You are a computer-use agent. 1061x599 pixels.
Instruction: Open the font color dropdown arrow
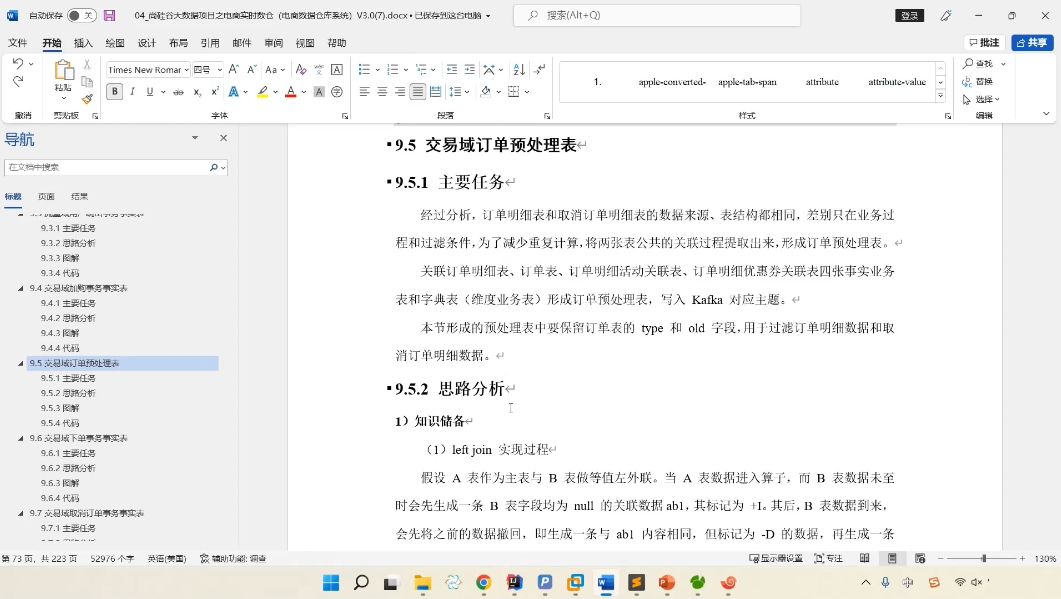click(x=304, y=92)
